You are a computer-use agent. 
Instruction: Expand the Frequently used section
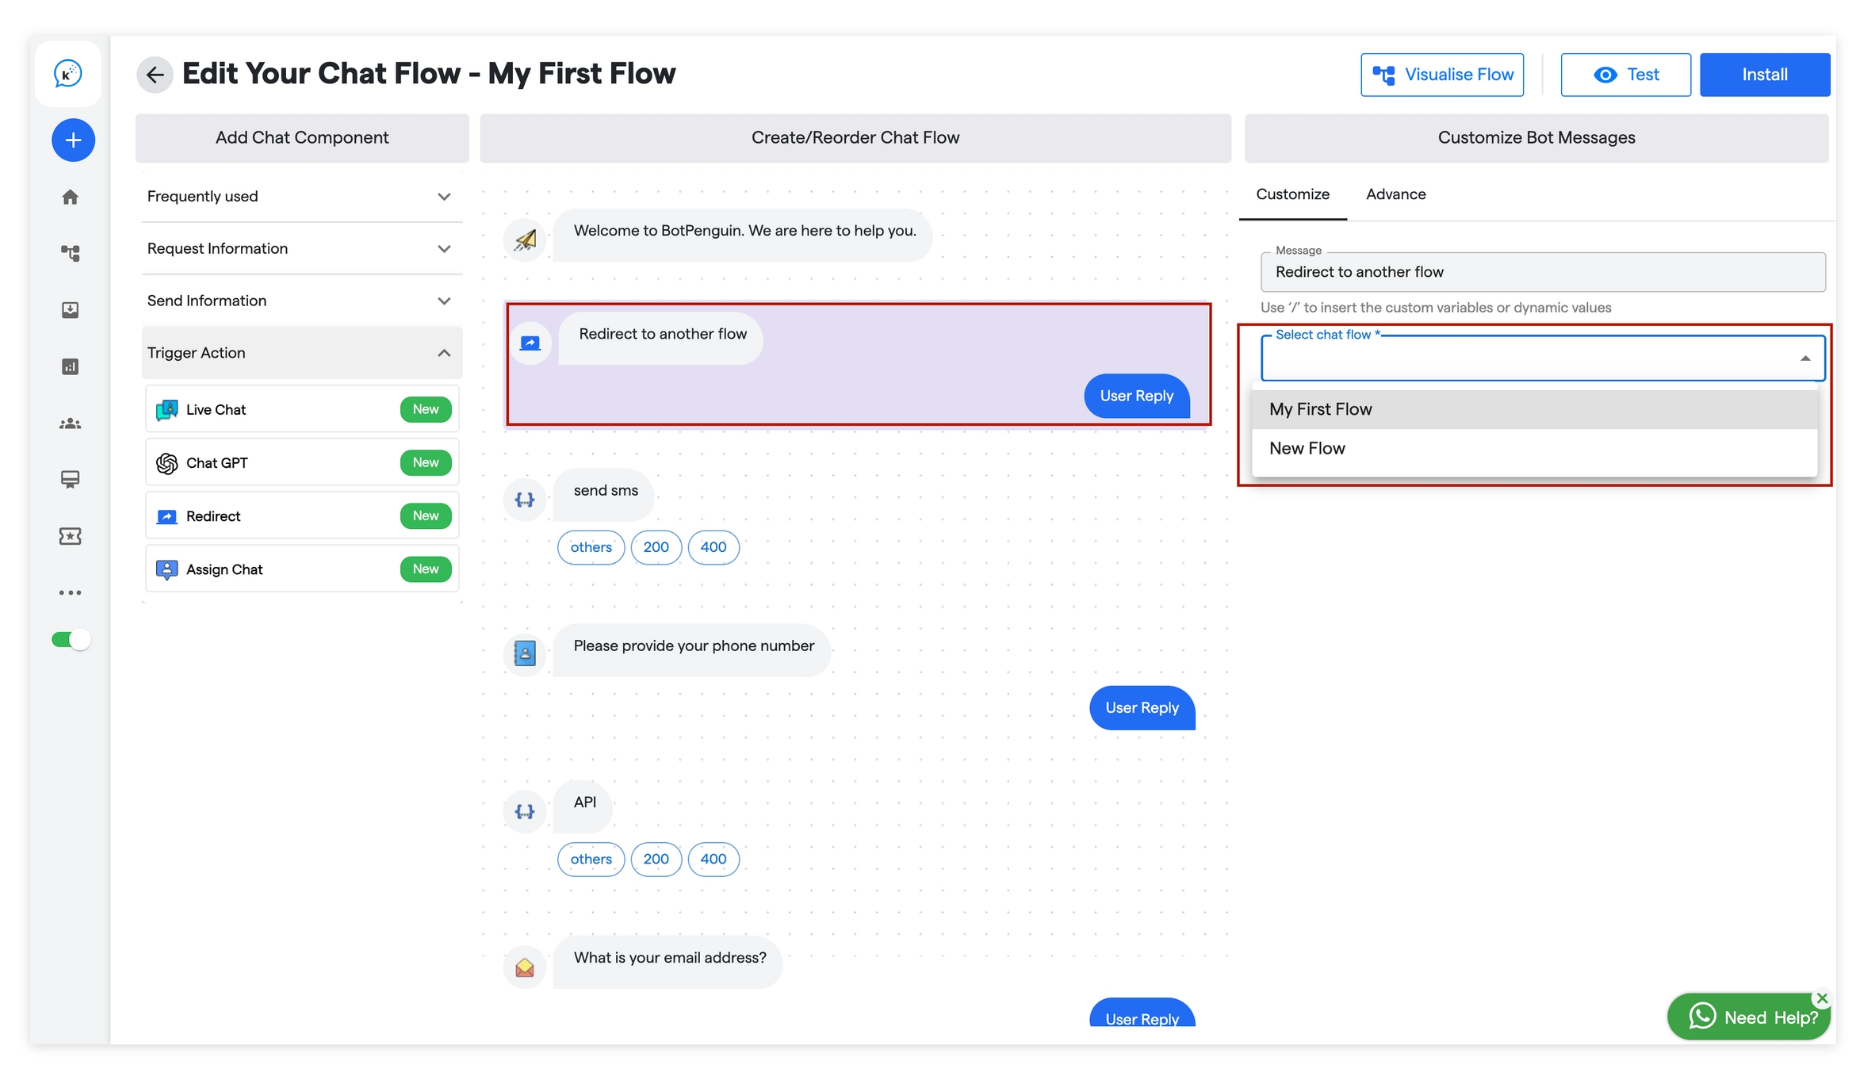302,196
